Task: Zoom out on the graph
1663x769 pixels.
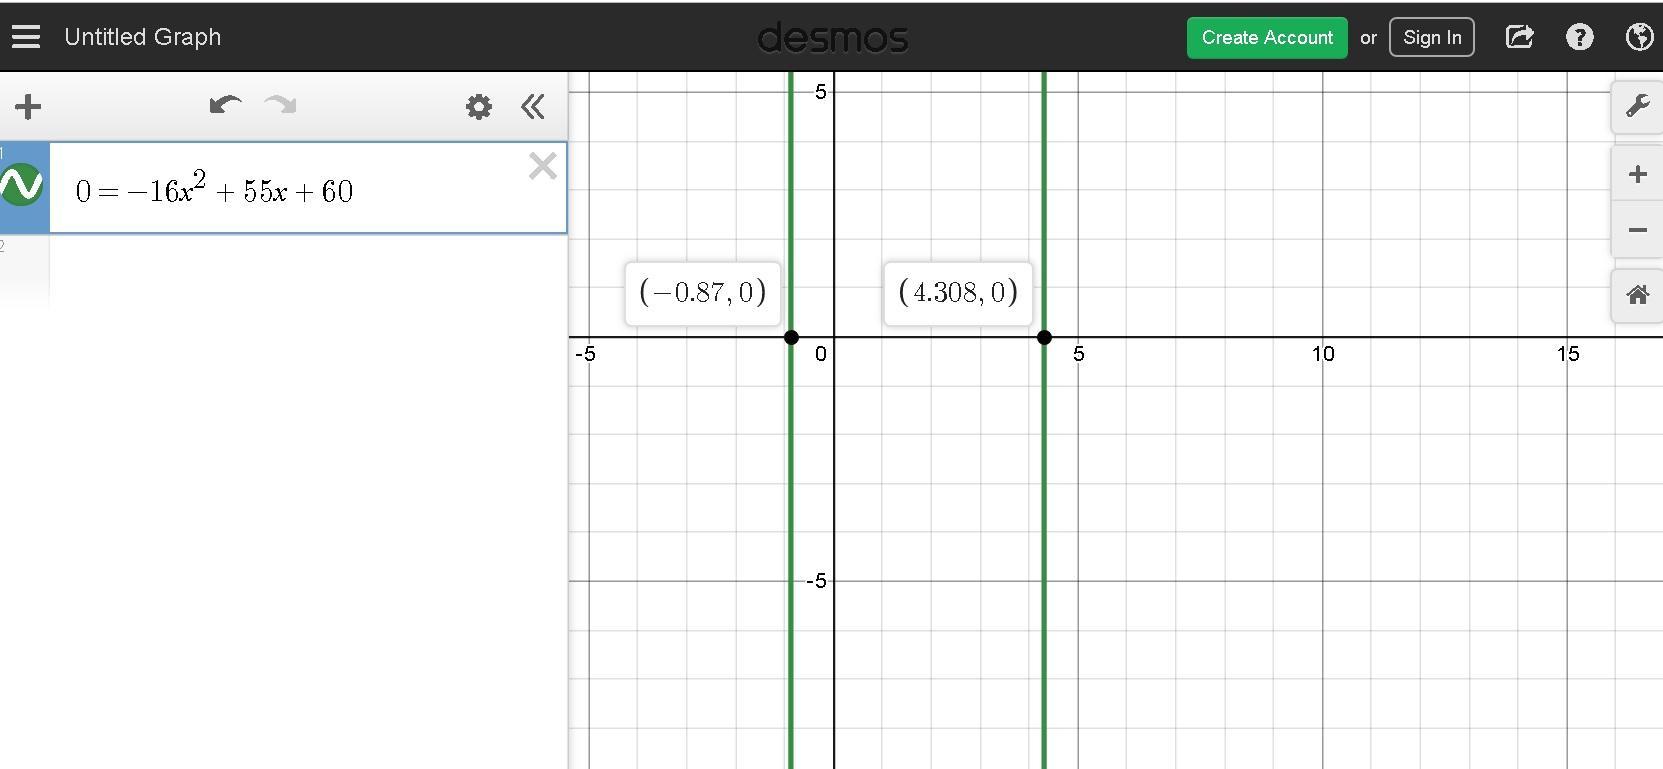Action: click(1637, 230)
